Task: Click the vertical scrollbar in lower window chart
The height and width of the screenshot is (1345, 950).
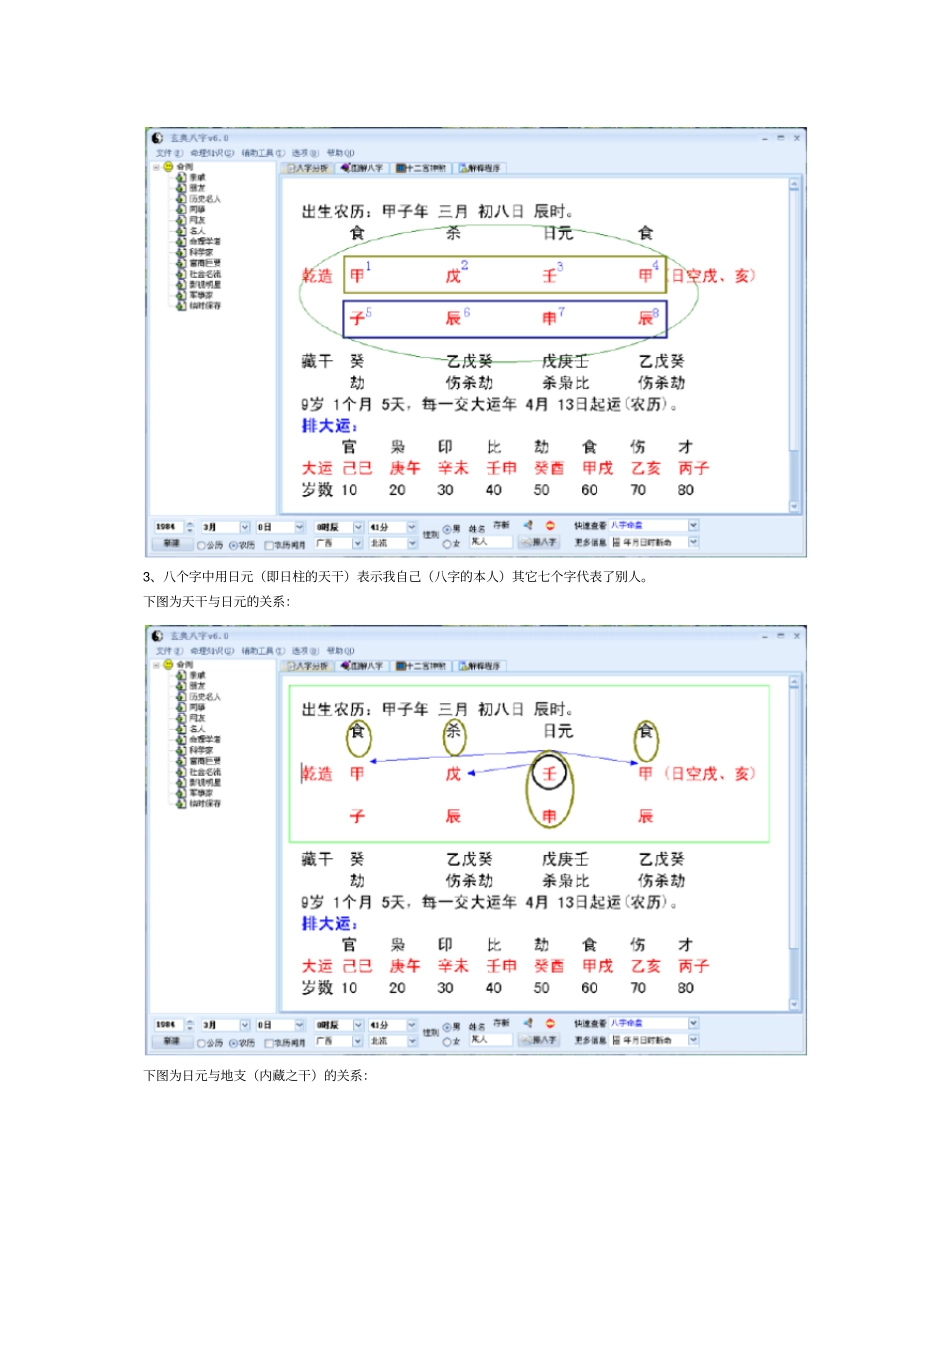Action: [795, 844]
